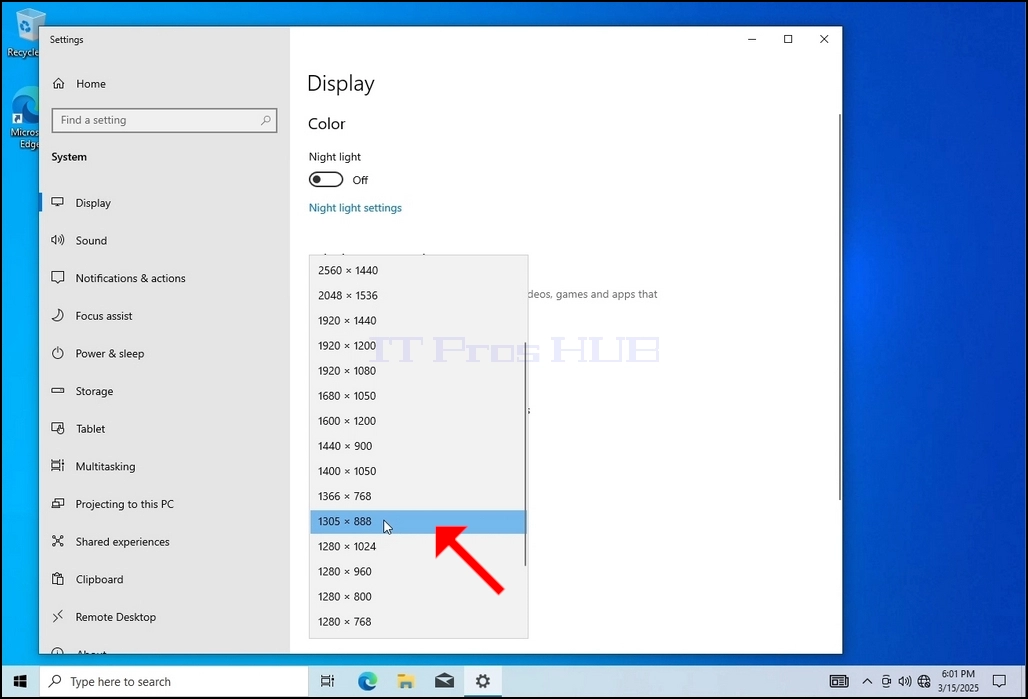Click the Clipboard icon in sidebar
This screenshot has width=1028, height=699.
(x=58, y=579)
